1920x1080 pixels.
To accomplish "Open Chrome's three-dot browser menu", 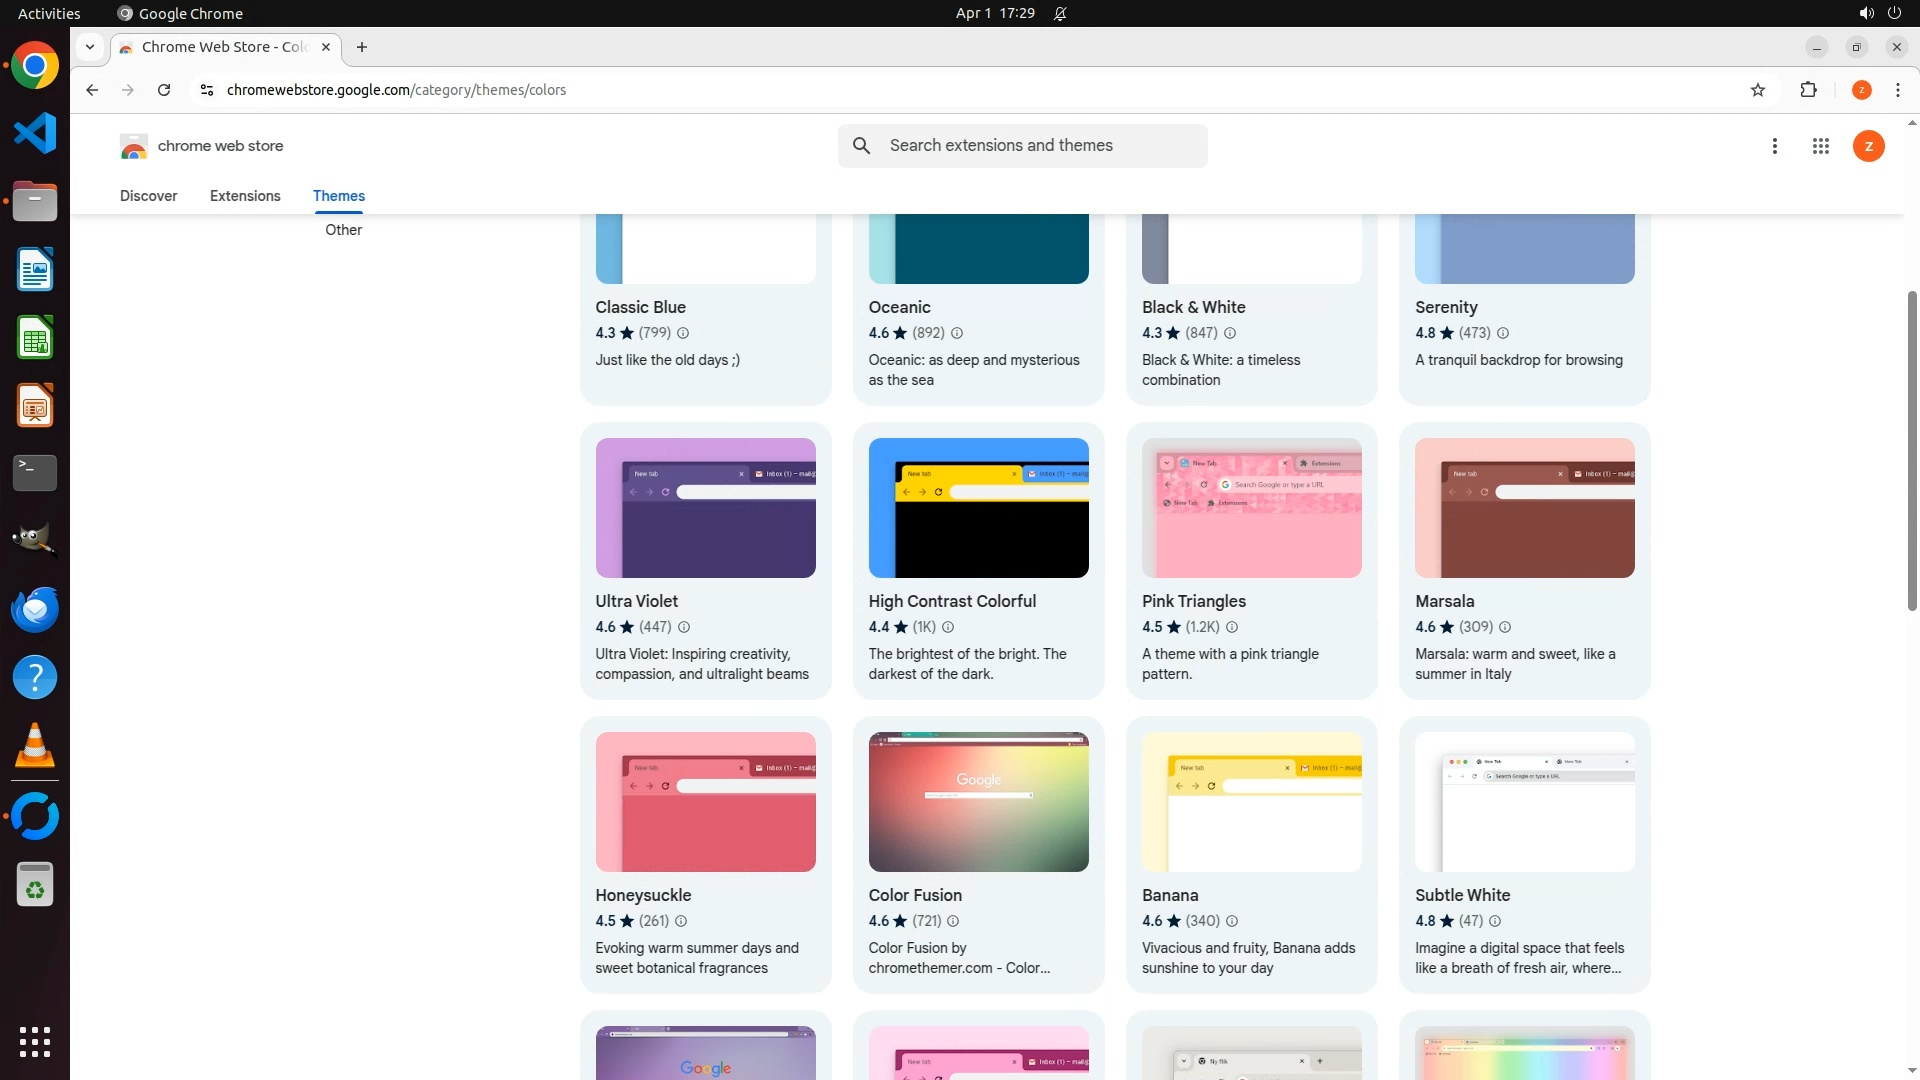I will (x=1897, y=90).
